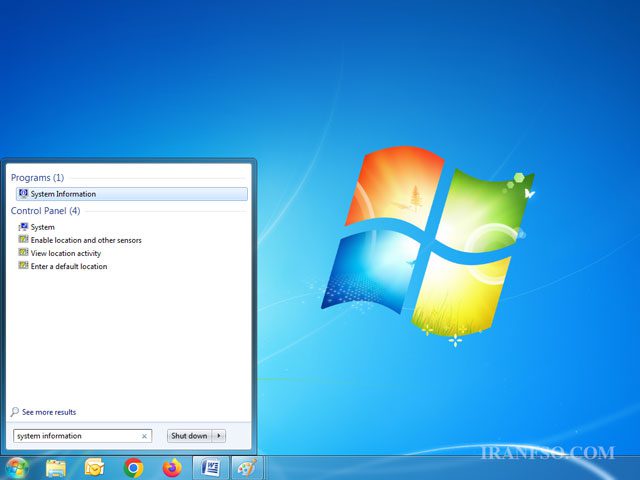Switch to Microsoft Word in taskbar
This screenshot has height=480, width=640.
[x=211, y=468]
